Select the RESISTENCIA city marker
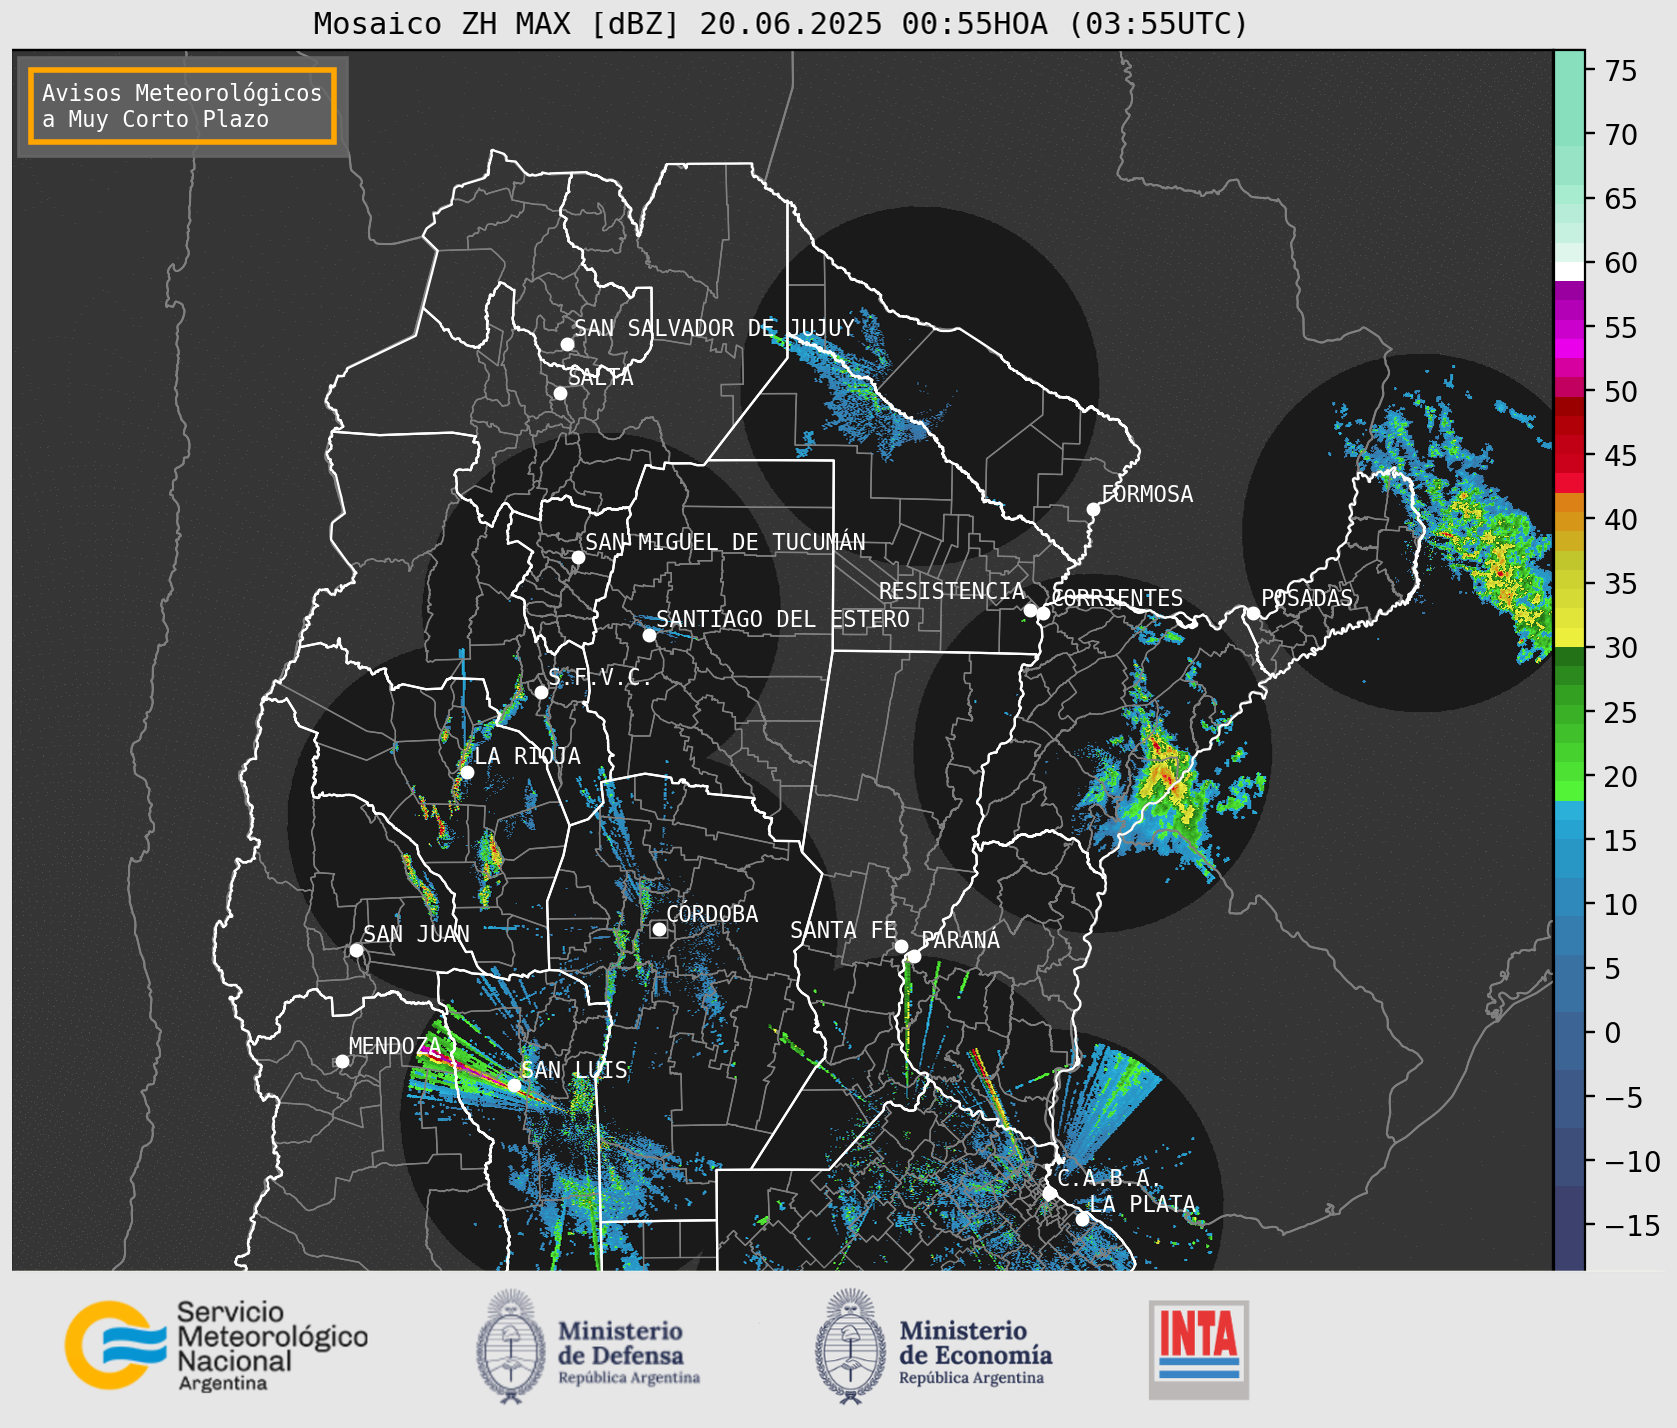Screen dimensions: 1677x1428 (x=1030, y=610)
